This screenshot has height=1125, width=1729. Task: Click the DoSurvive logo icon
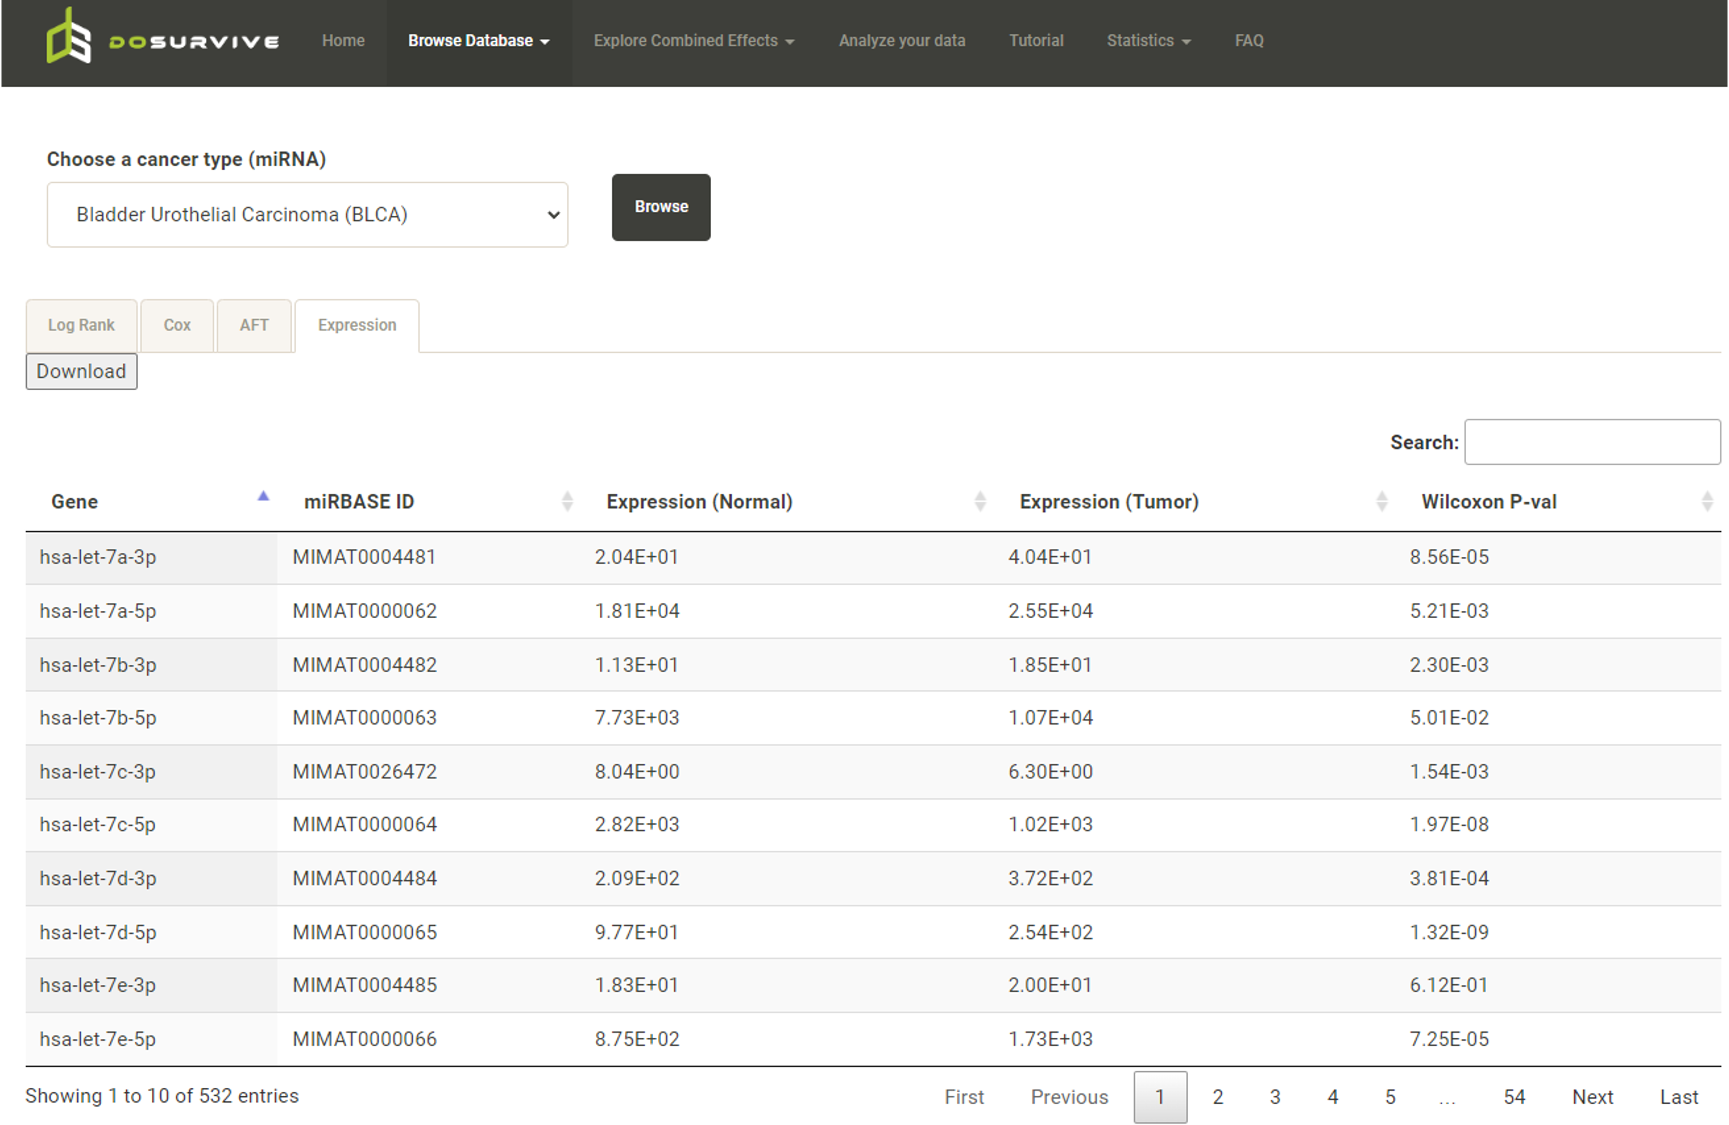(x=69, y=38)
